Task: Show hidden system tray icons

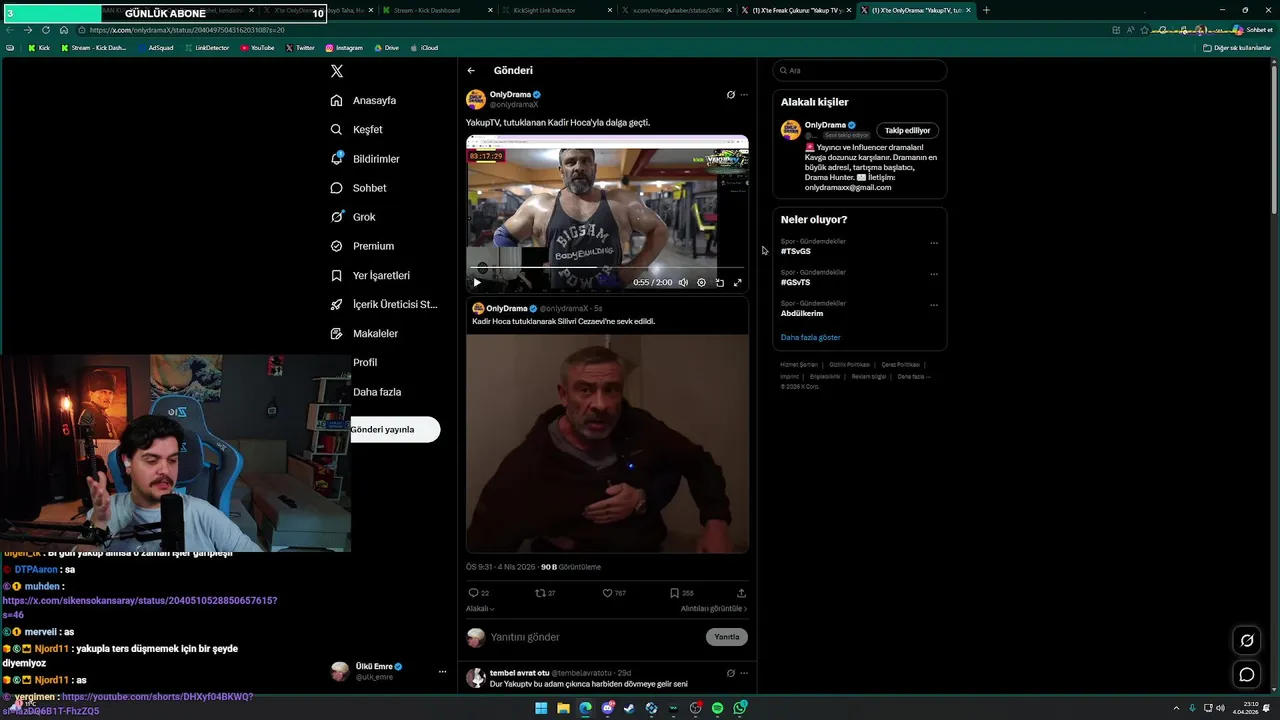Action: click(1176, 708)
